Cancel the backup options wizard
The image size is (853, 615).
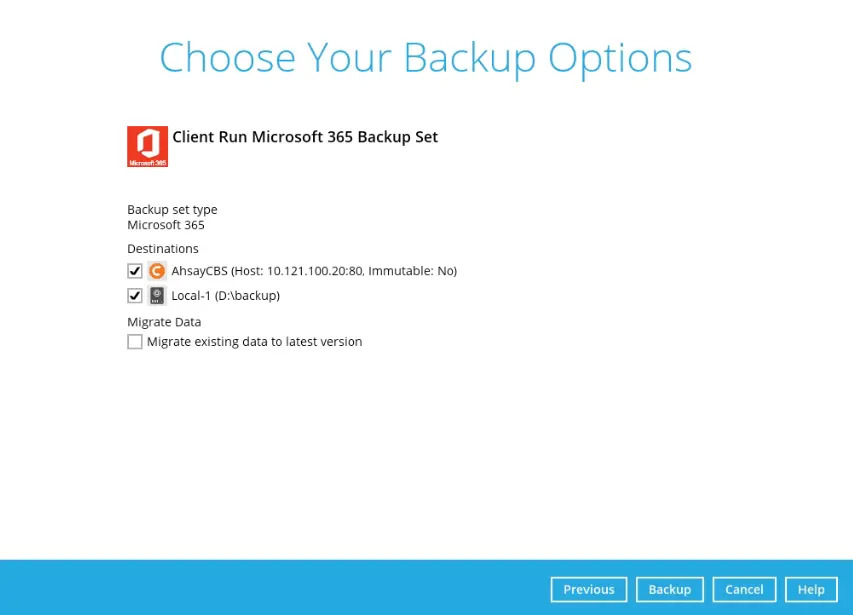click(x=744, y=589)
